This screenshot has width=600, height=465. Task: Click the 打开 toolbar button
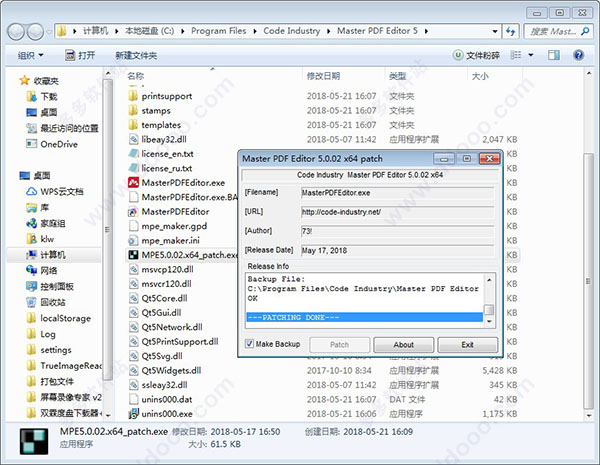(80, 55)
